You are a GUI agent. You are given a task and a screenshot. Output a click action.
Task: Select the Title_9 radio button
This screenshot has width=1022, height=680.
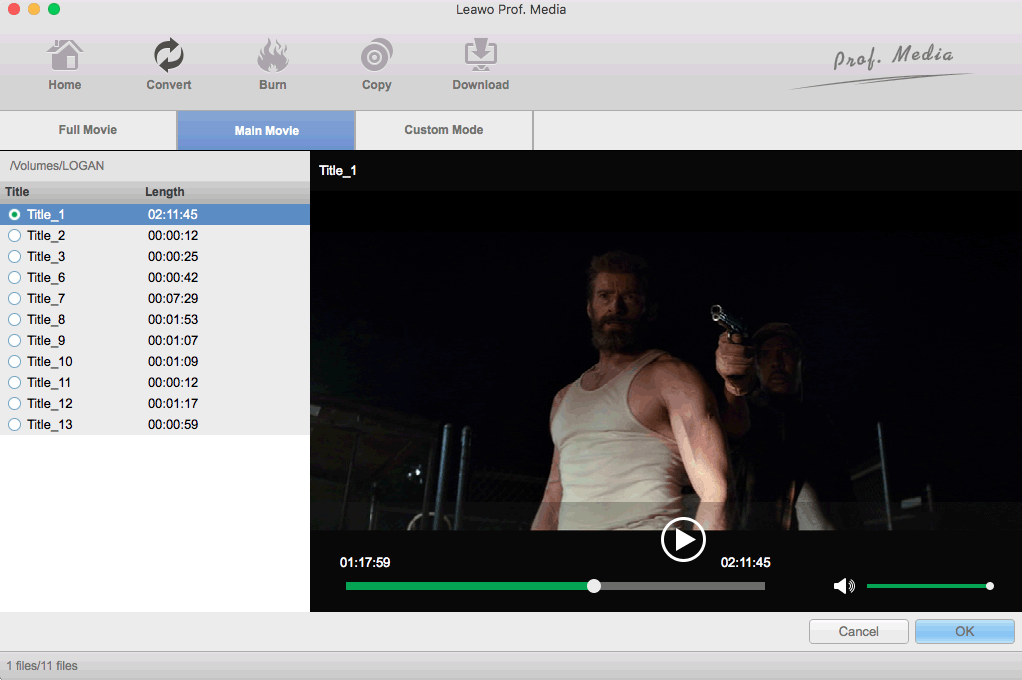click(x=14, y=340)
